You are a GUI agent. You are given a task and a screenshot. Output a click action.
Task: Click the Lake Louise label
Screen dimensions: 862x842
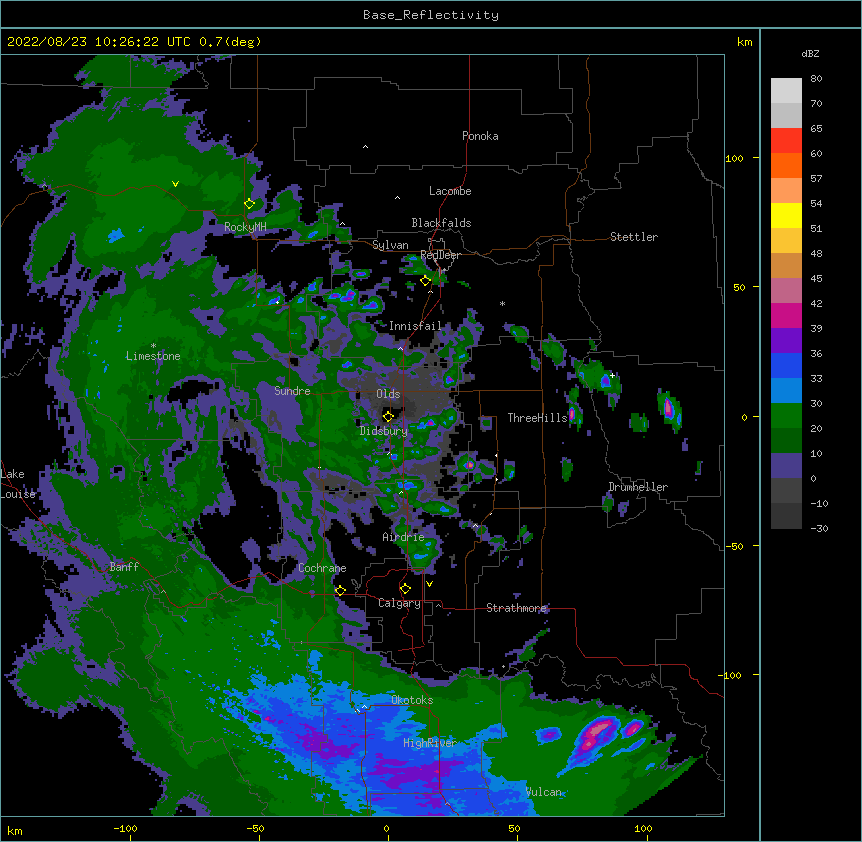click(18, 484)
